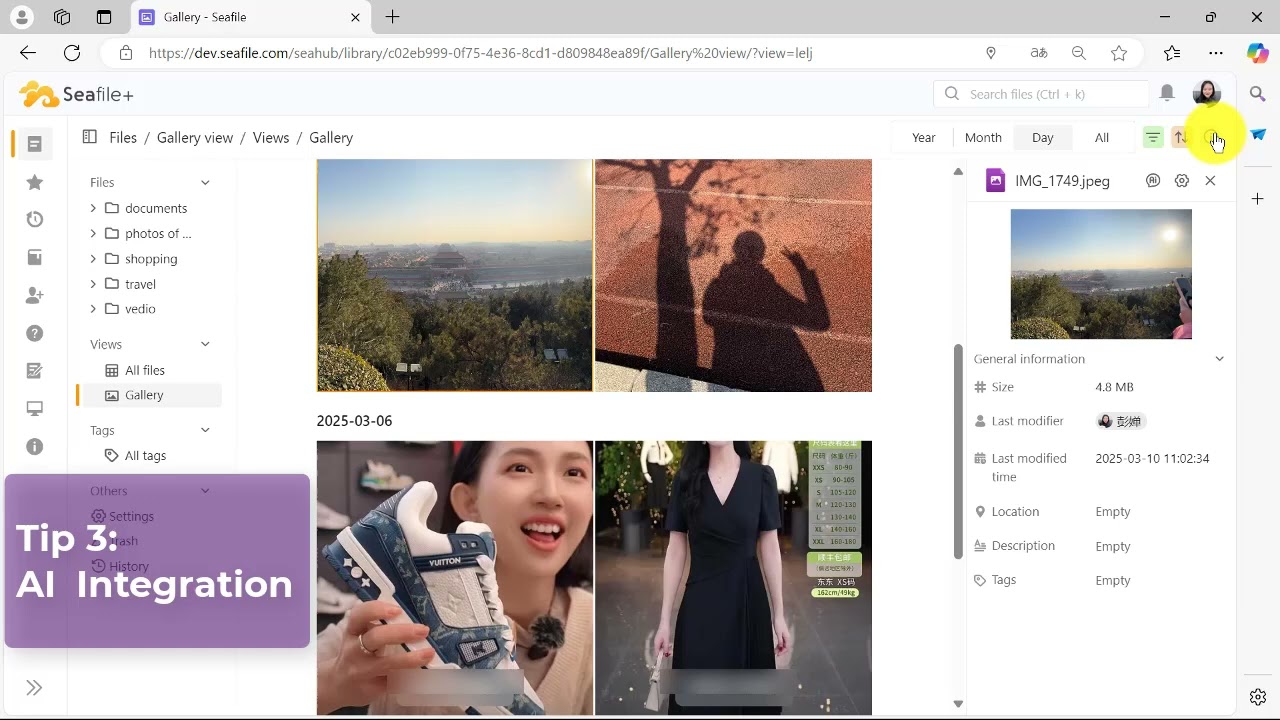This screenshot has height=720, width=1280.
Task: Expand the photos of ... folder
Action: [93, 233]
